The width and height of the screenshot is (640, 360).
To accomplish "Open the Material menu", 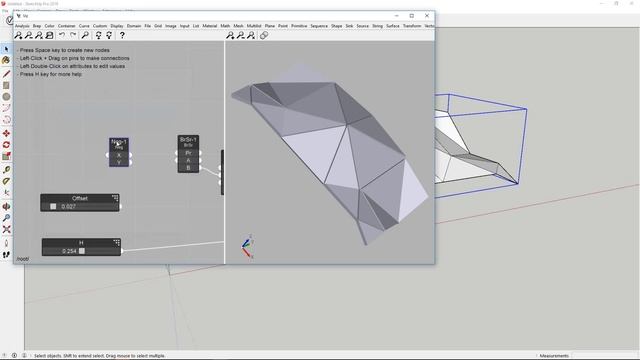I will 210,26.
